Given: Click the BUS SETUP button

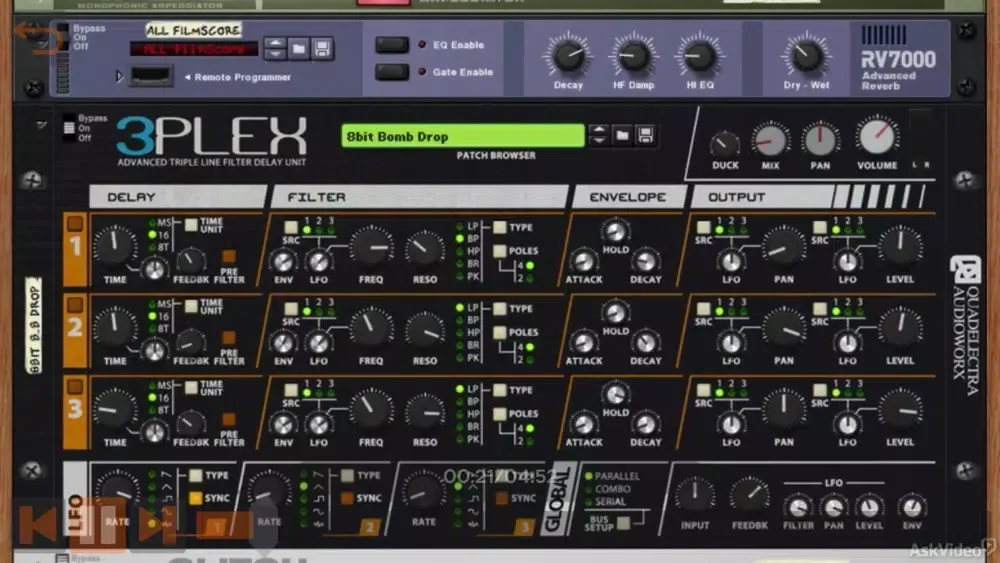Looking at the screenshot, I should [x=624, y=523].
